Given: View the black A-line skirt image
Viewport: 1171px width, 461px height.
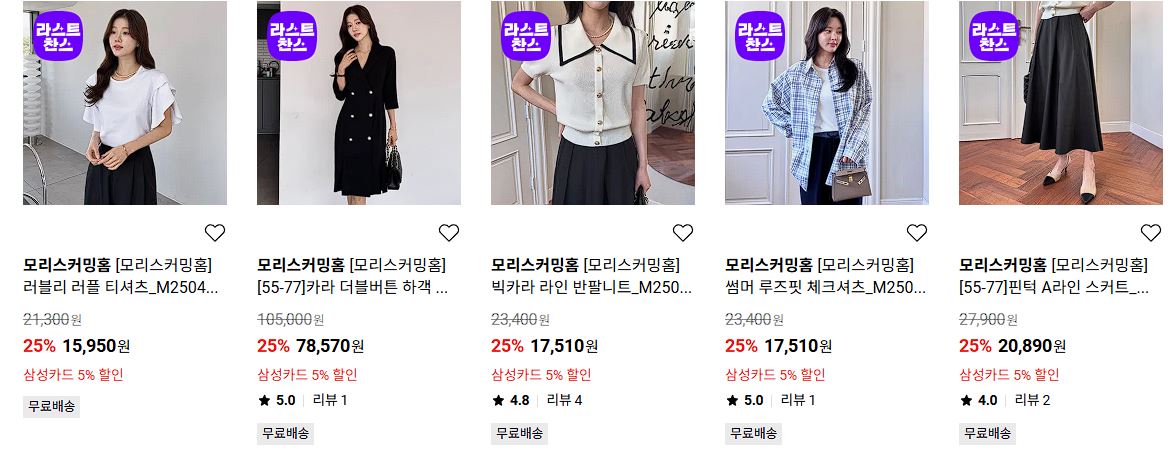Looking at the screenshot, I should 1060,103.
